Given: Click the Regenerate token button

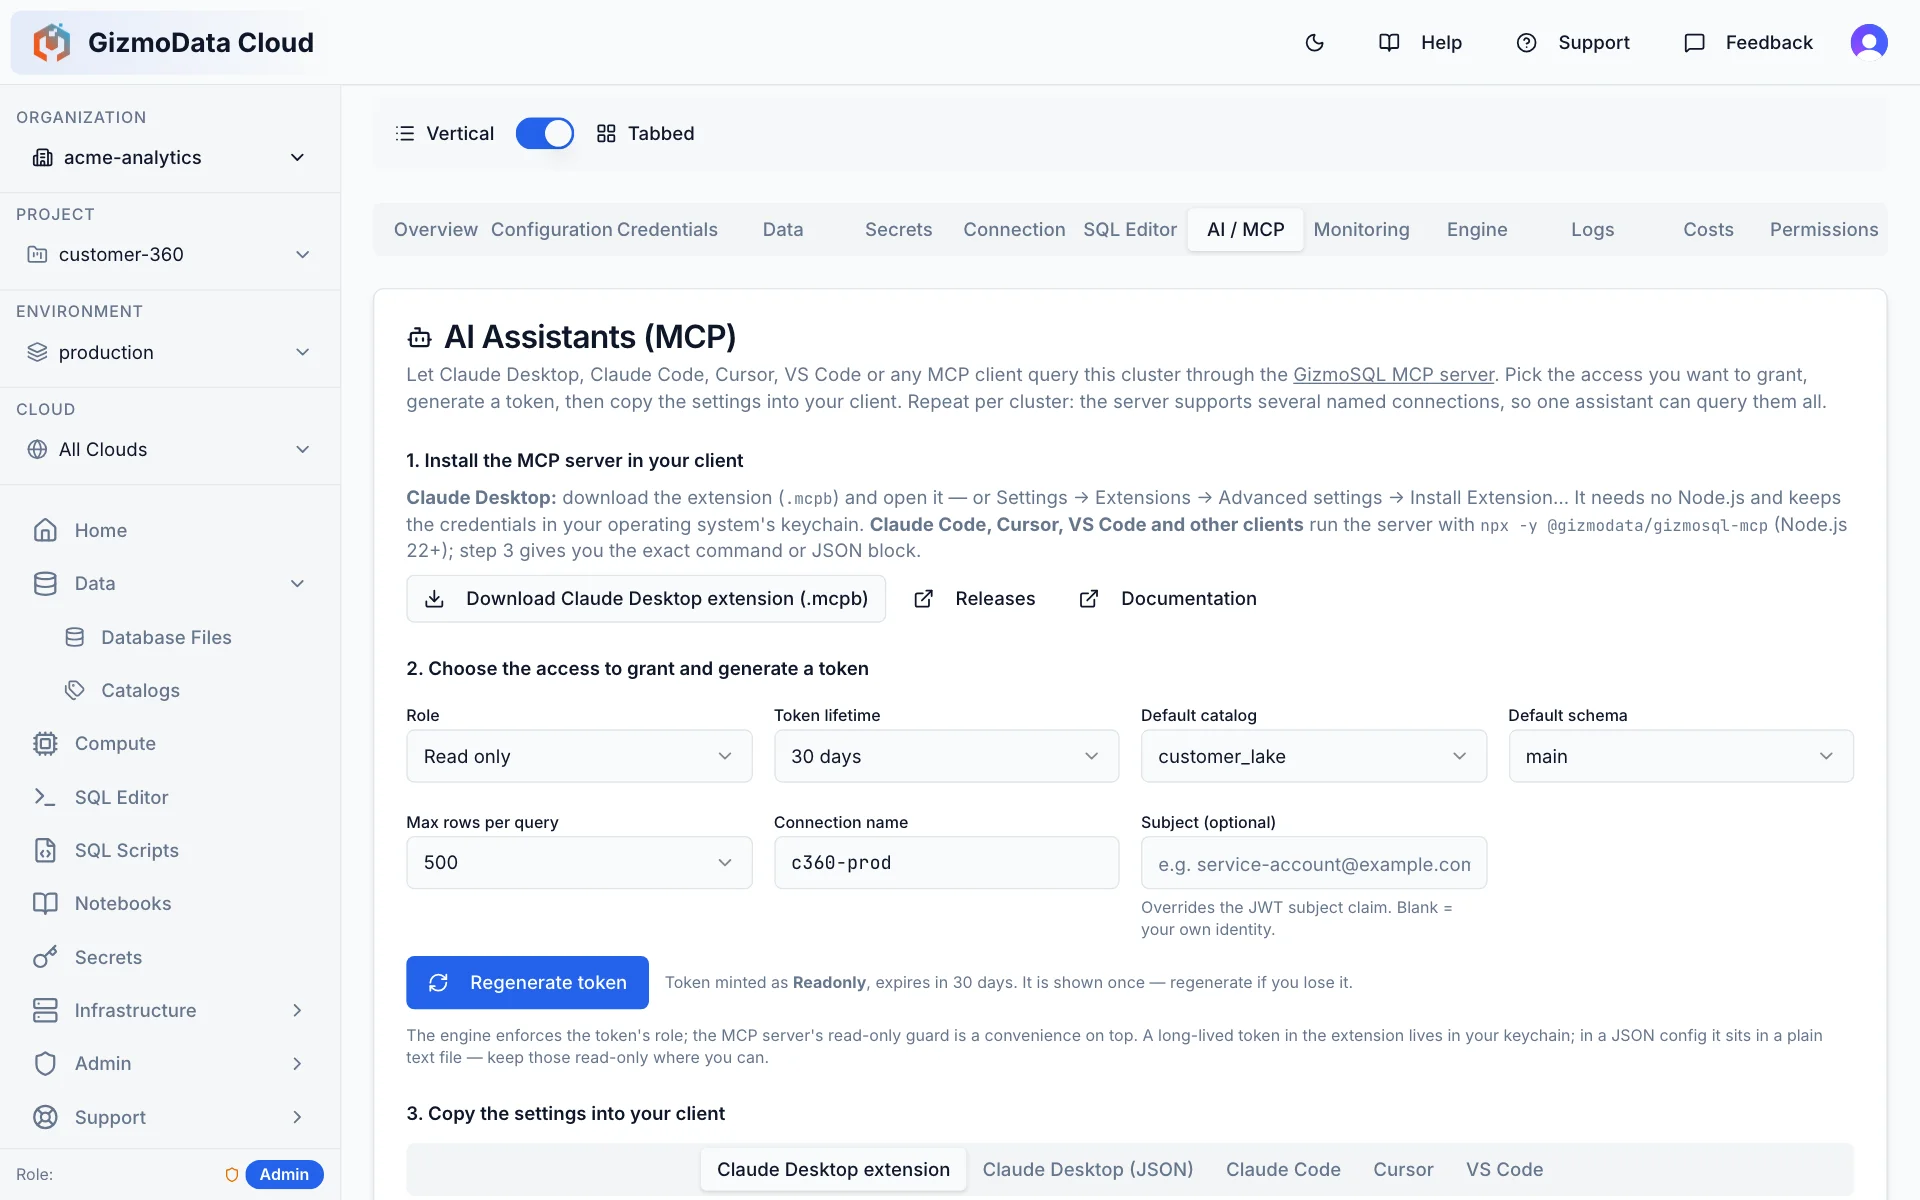Looking at the screenshot, I should 527,983.
